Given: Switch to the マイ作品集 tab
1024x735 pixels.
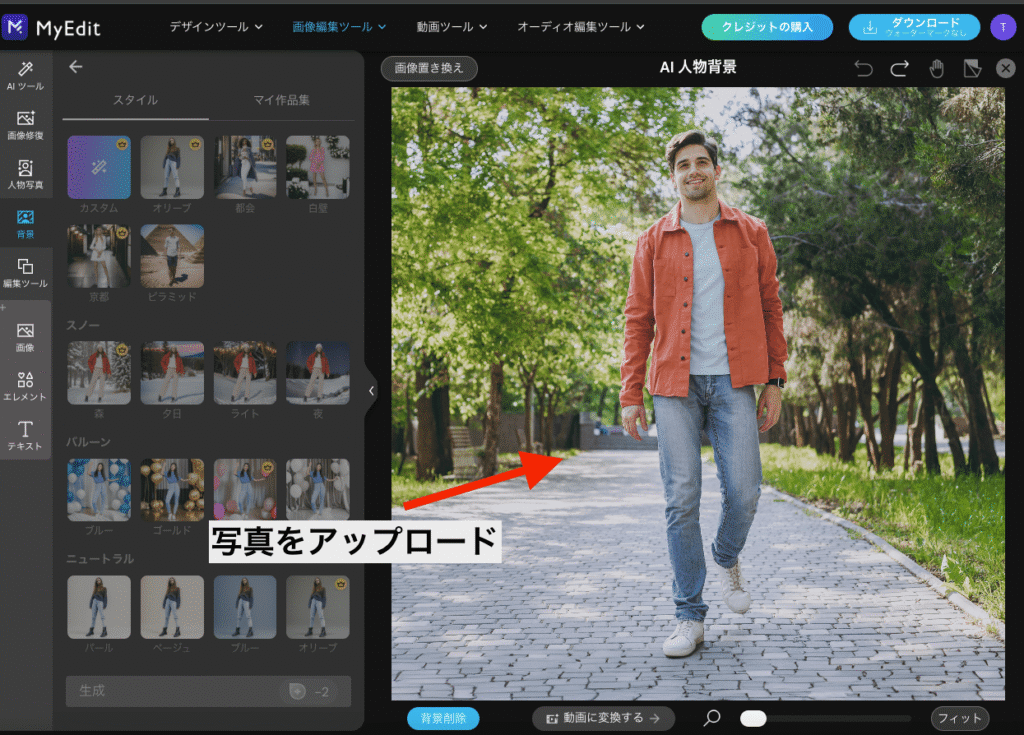Looking at the screenshot, I should coord(281,100).
